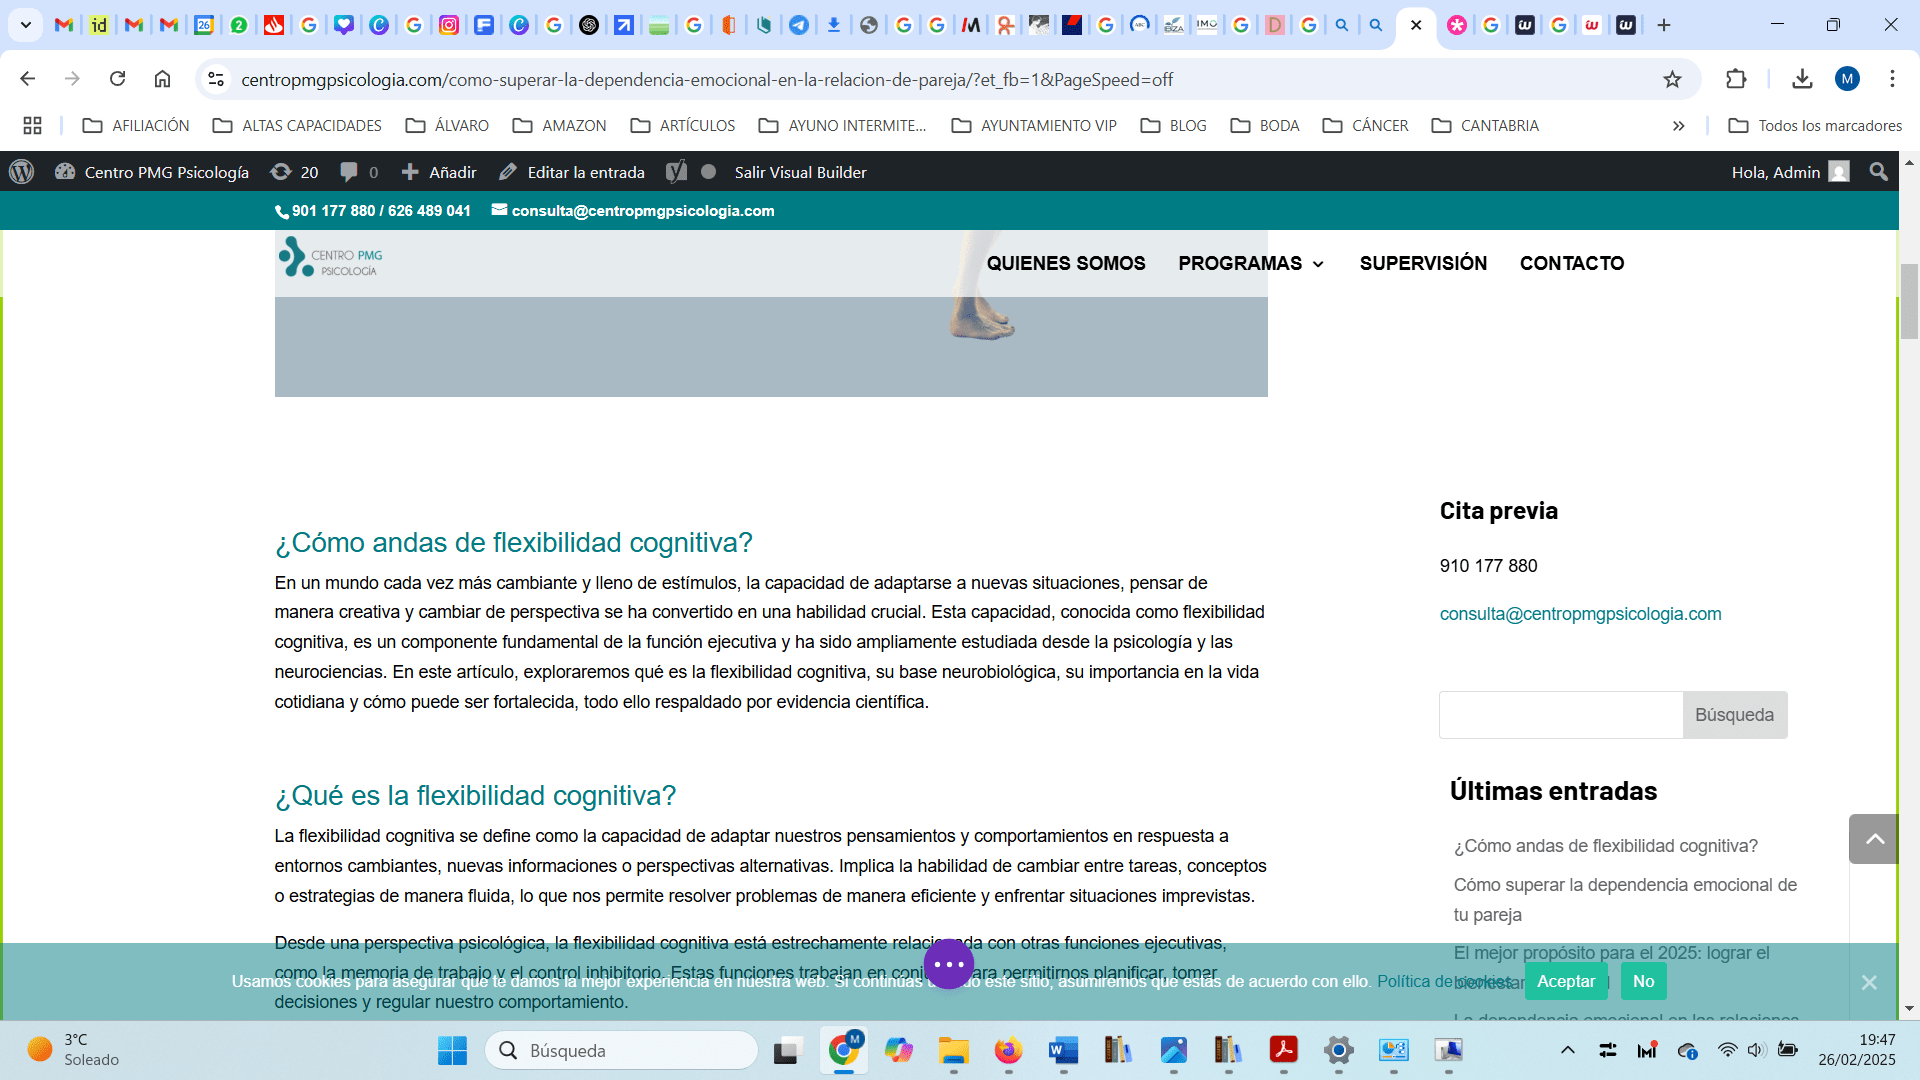1920x1080 pixels.
Task: Open Chrome downloads icon
Action: pyautogui.click(x=1802, y=79)
